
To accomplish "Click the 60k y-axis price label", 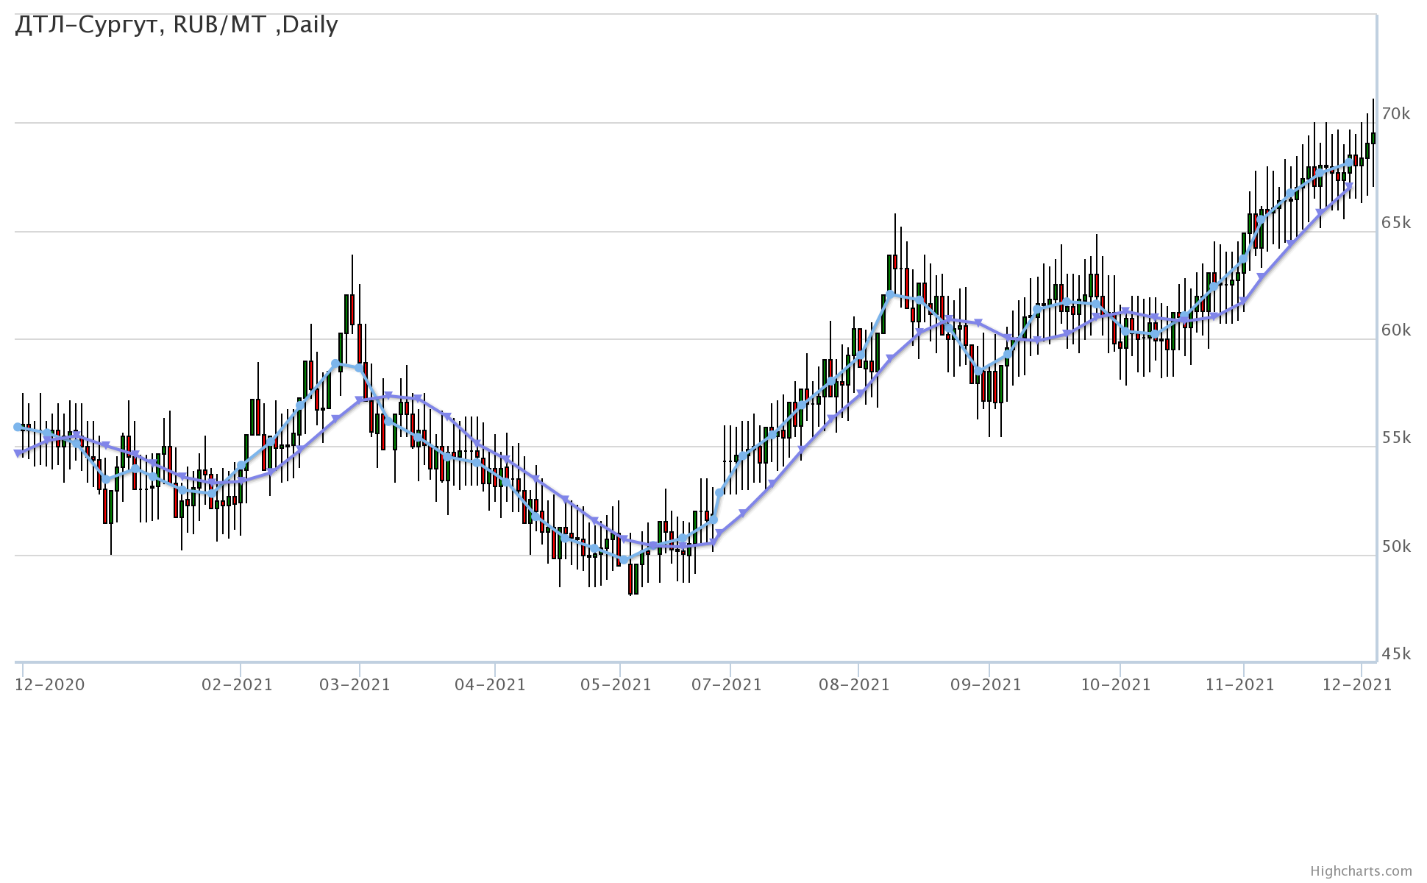I will click(x=1396, y=330).
